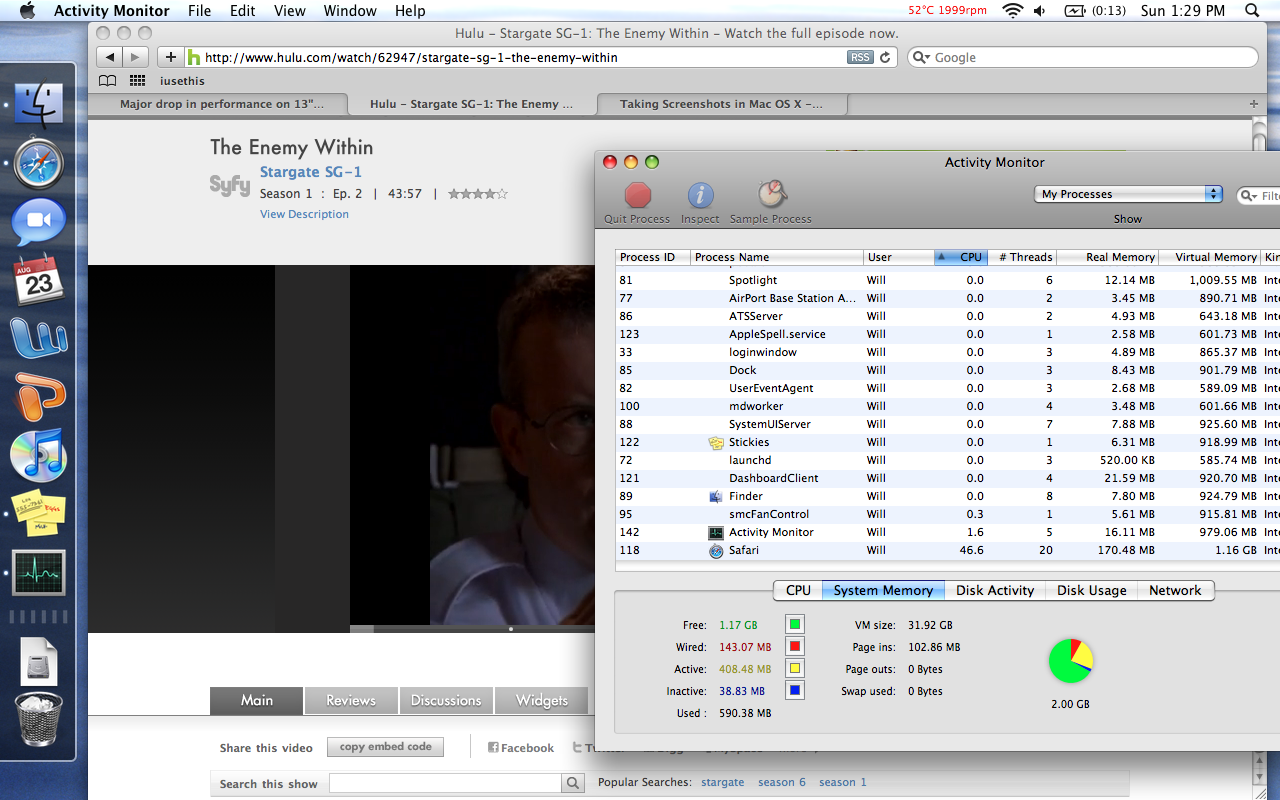Open Finder from the Dock
The image size is (1280, 800).
pos(39,105)
